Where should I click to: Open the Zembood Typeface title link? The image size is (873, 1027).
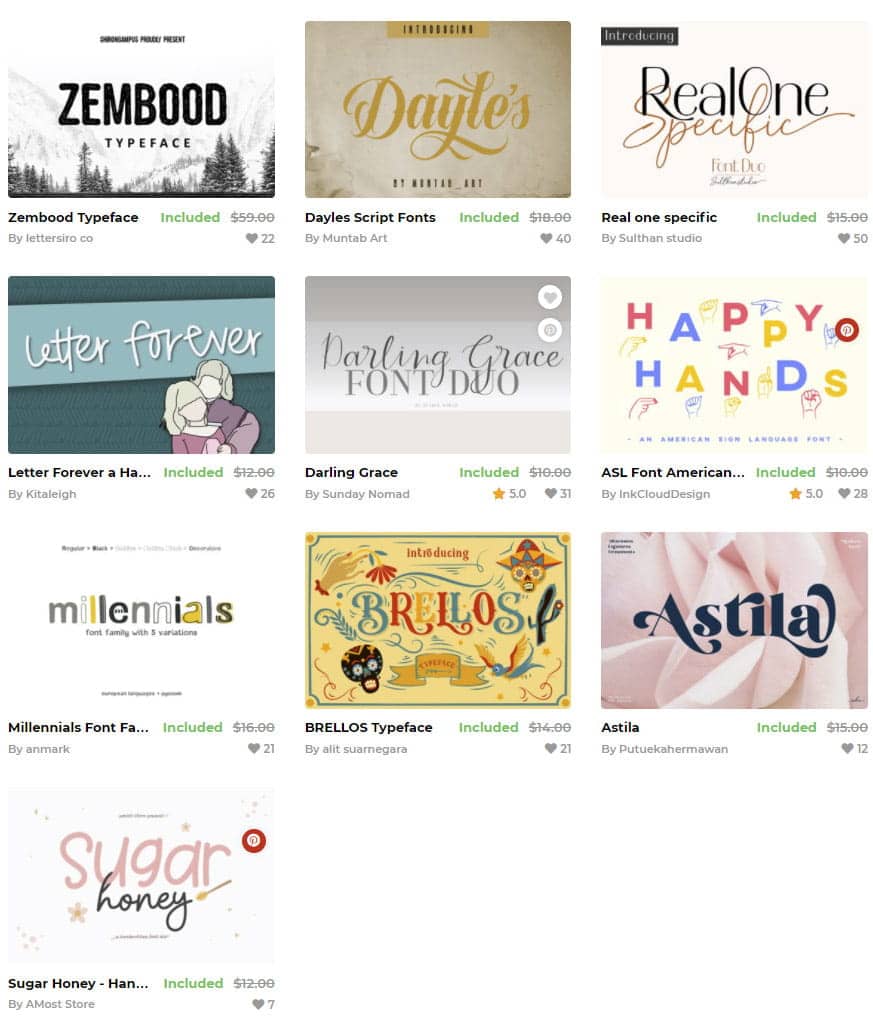(73, 217)
